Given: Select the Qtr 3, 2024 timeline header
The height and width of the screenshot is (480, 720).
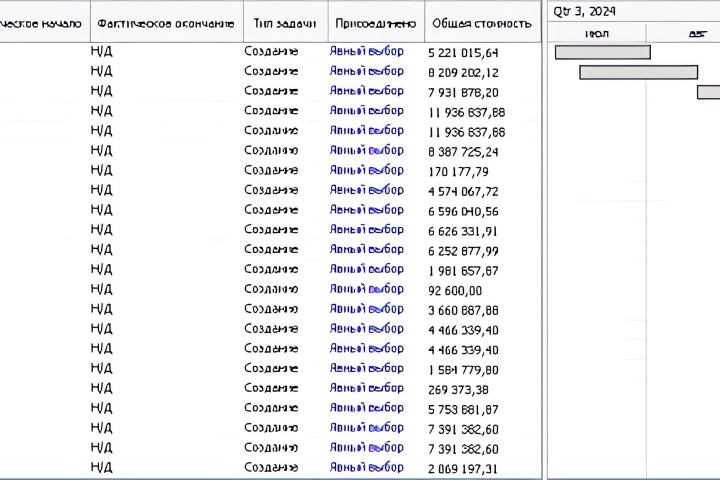Looking at the screenshot, I should [584, 11].
